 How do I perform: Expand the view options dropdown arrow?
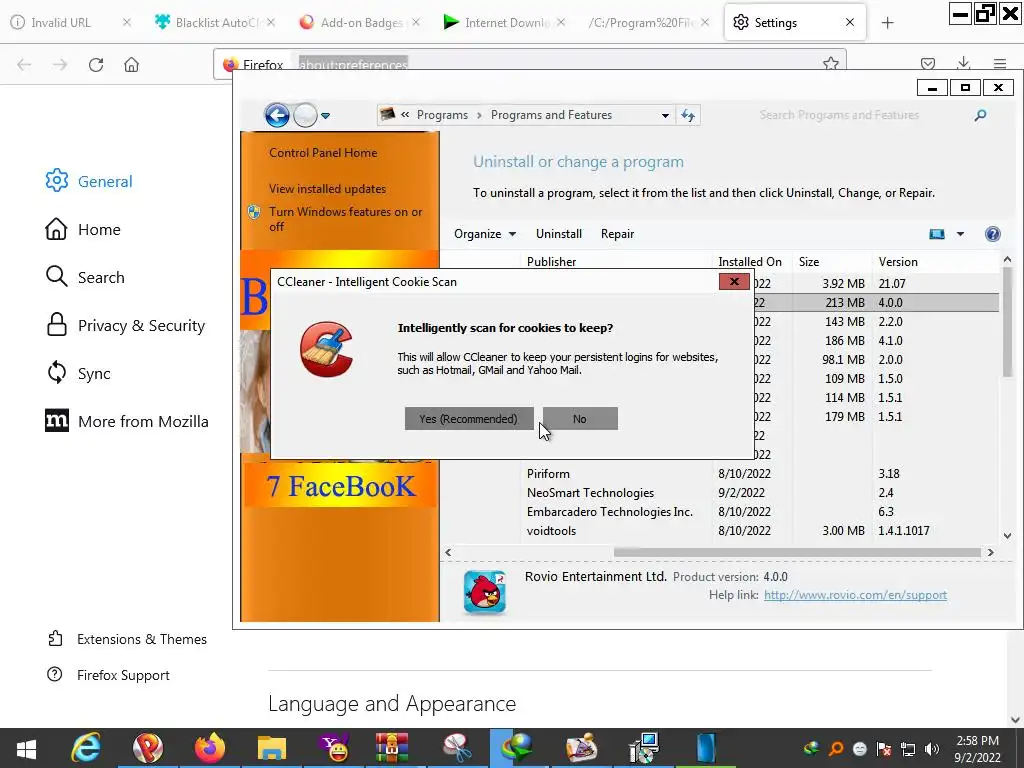[x=960, y=234]
